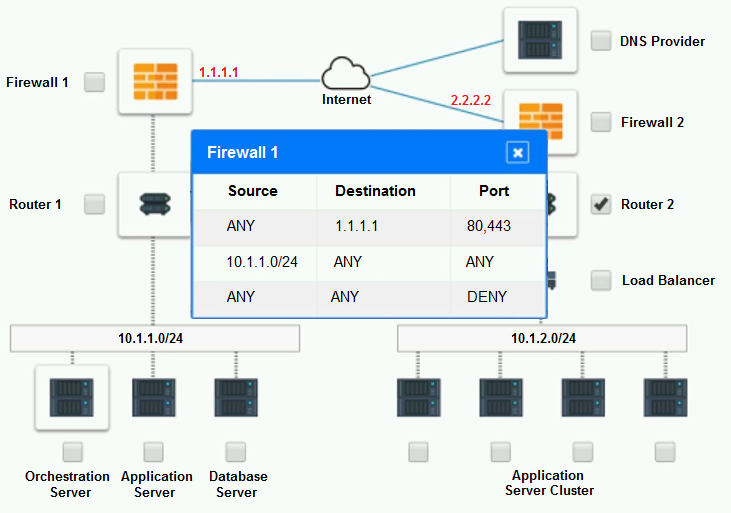The image size is (731, 513).
Task: Toggle the Database Server checkbox
Action: pos(236,451)
